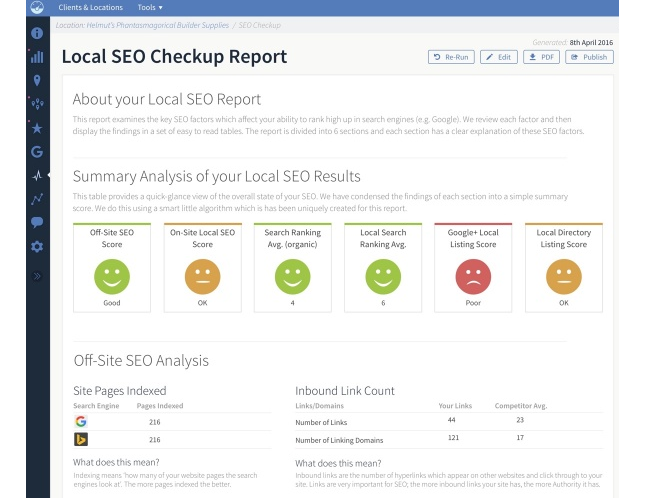Click the Edit report button
This screenshot has height=498, width=648.
click(x=499, y=57)
